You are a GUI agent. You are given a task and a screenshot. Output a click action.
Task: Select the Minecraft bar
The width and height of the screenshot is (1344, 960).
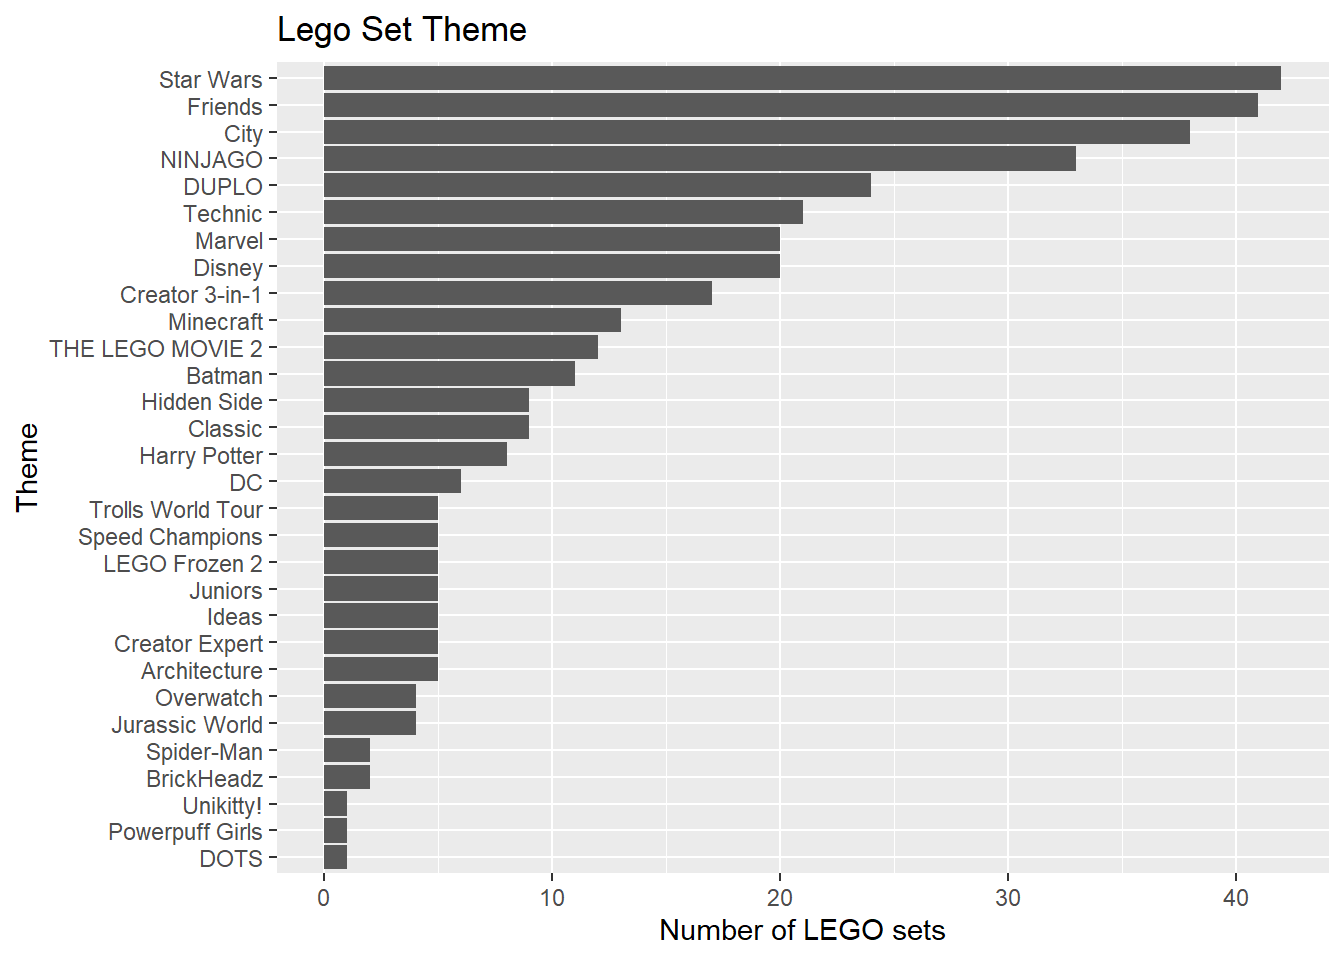click(472, 321)
